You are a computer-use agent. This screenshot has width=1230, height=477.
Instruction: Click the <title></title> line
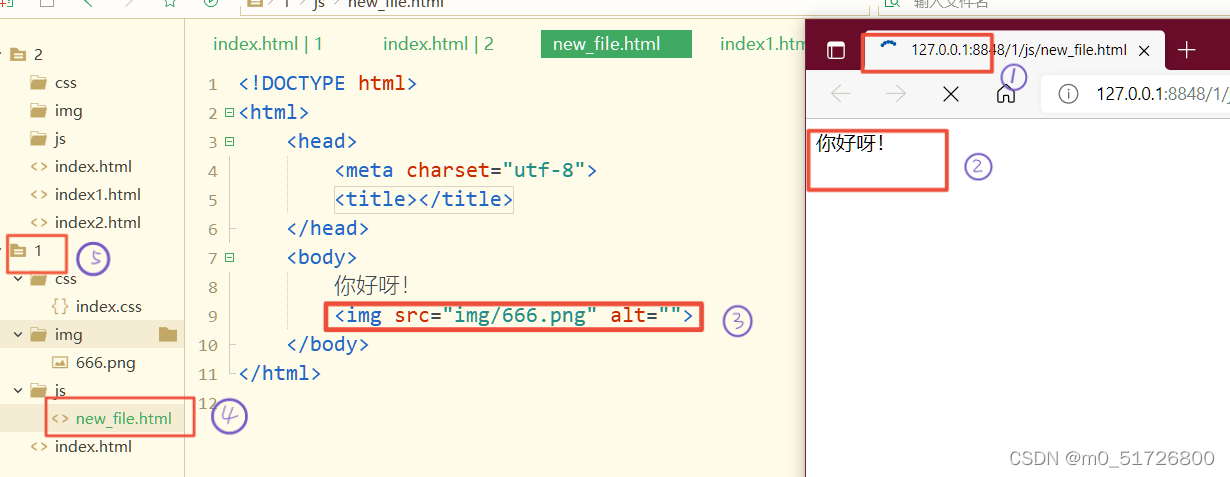424,200
